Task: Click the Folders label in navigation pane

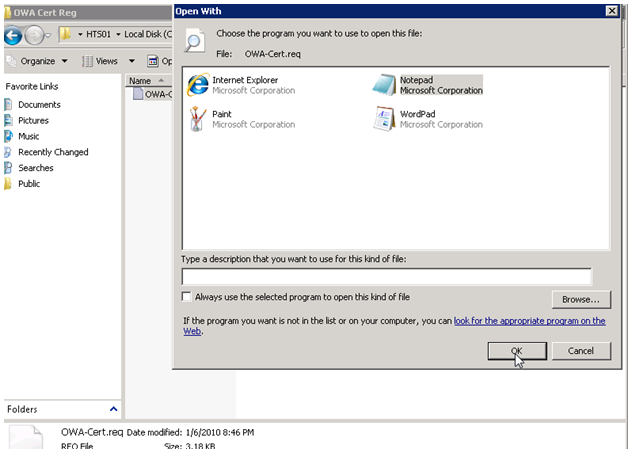Action: (x=22, y=409)
